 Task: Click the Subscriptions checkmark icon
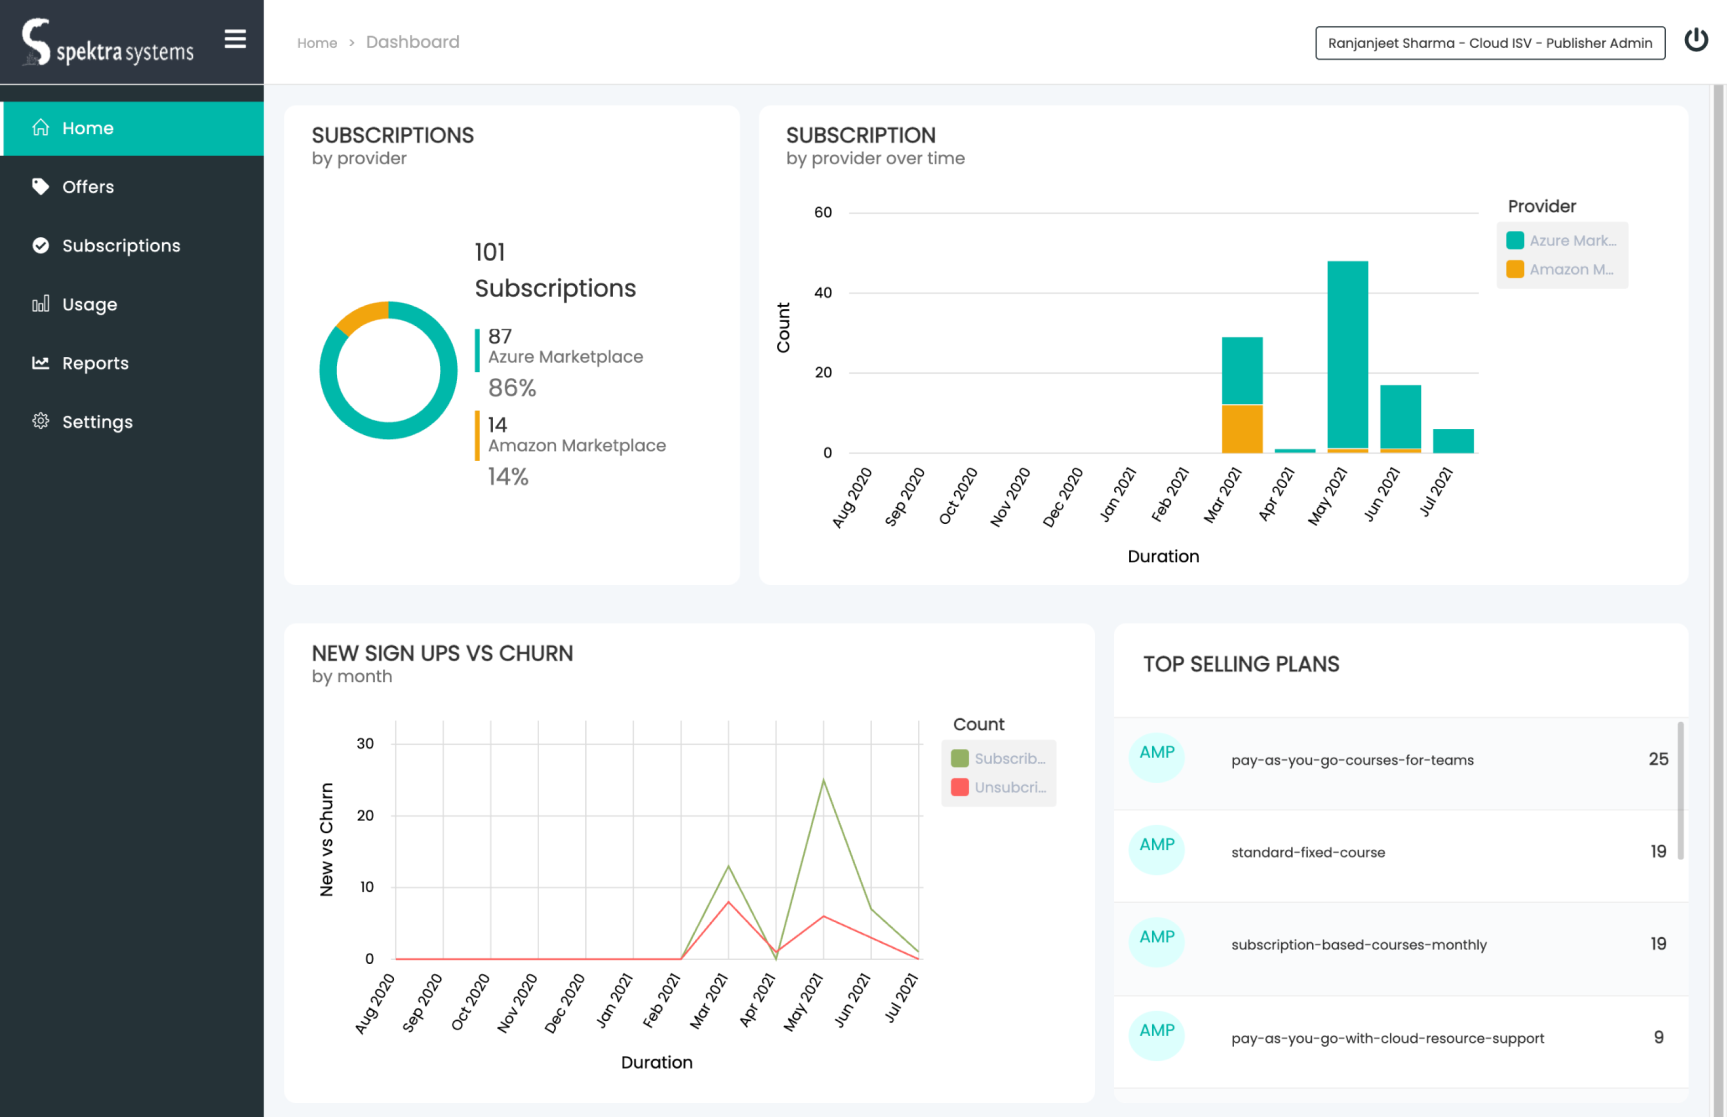click(x=40, y=245)
